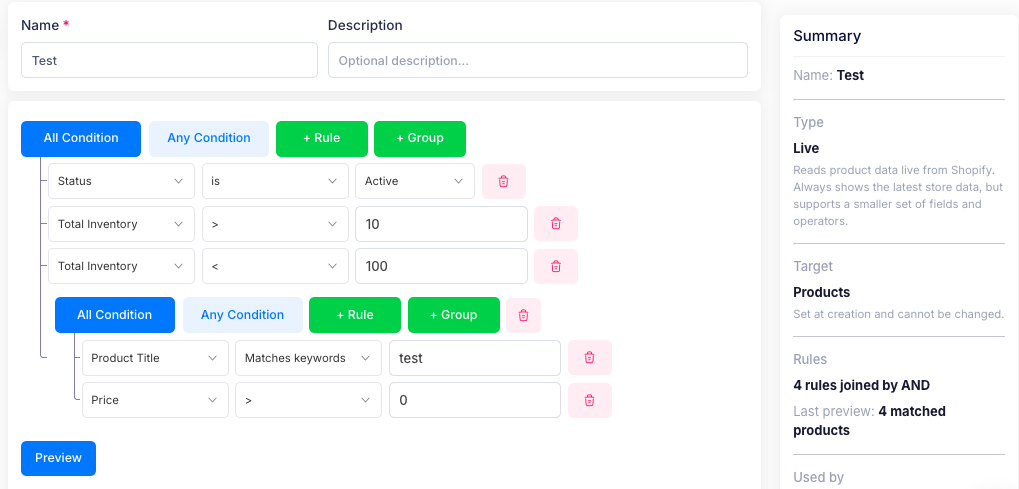Switch top-level group to Any Condition
1019x489 pixels.
(x=209, y=139)
